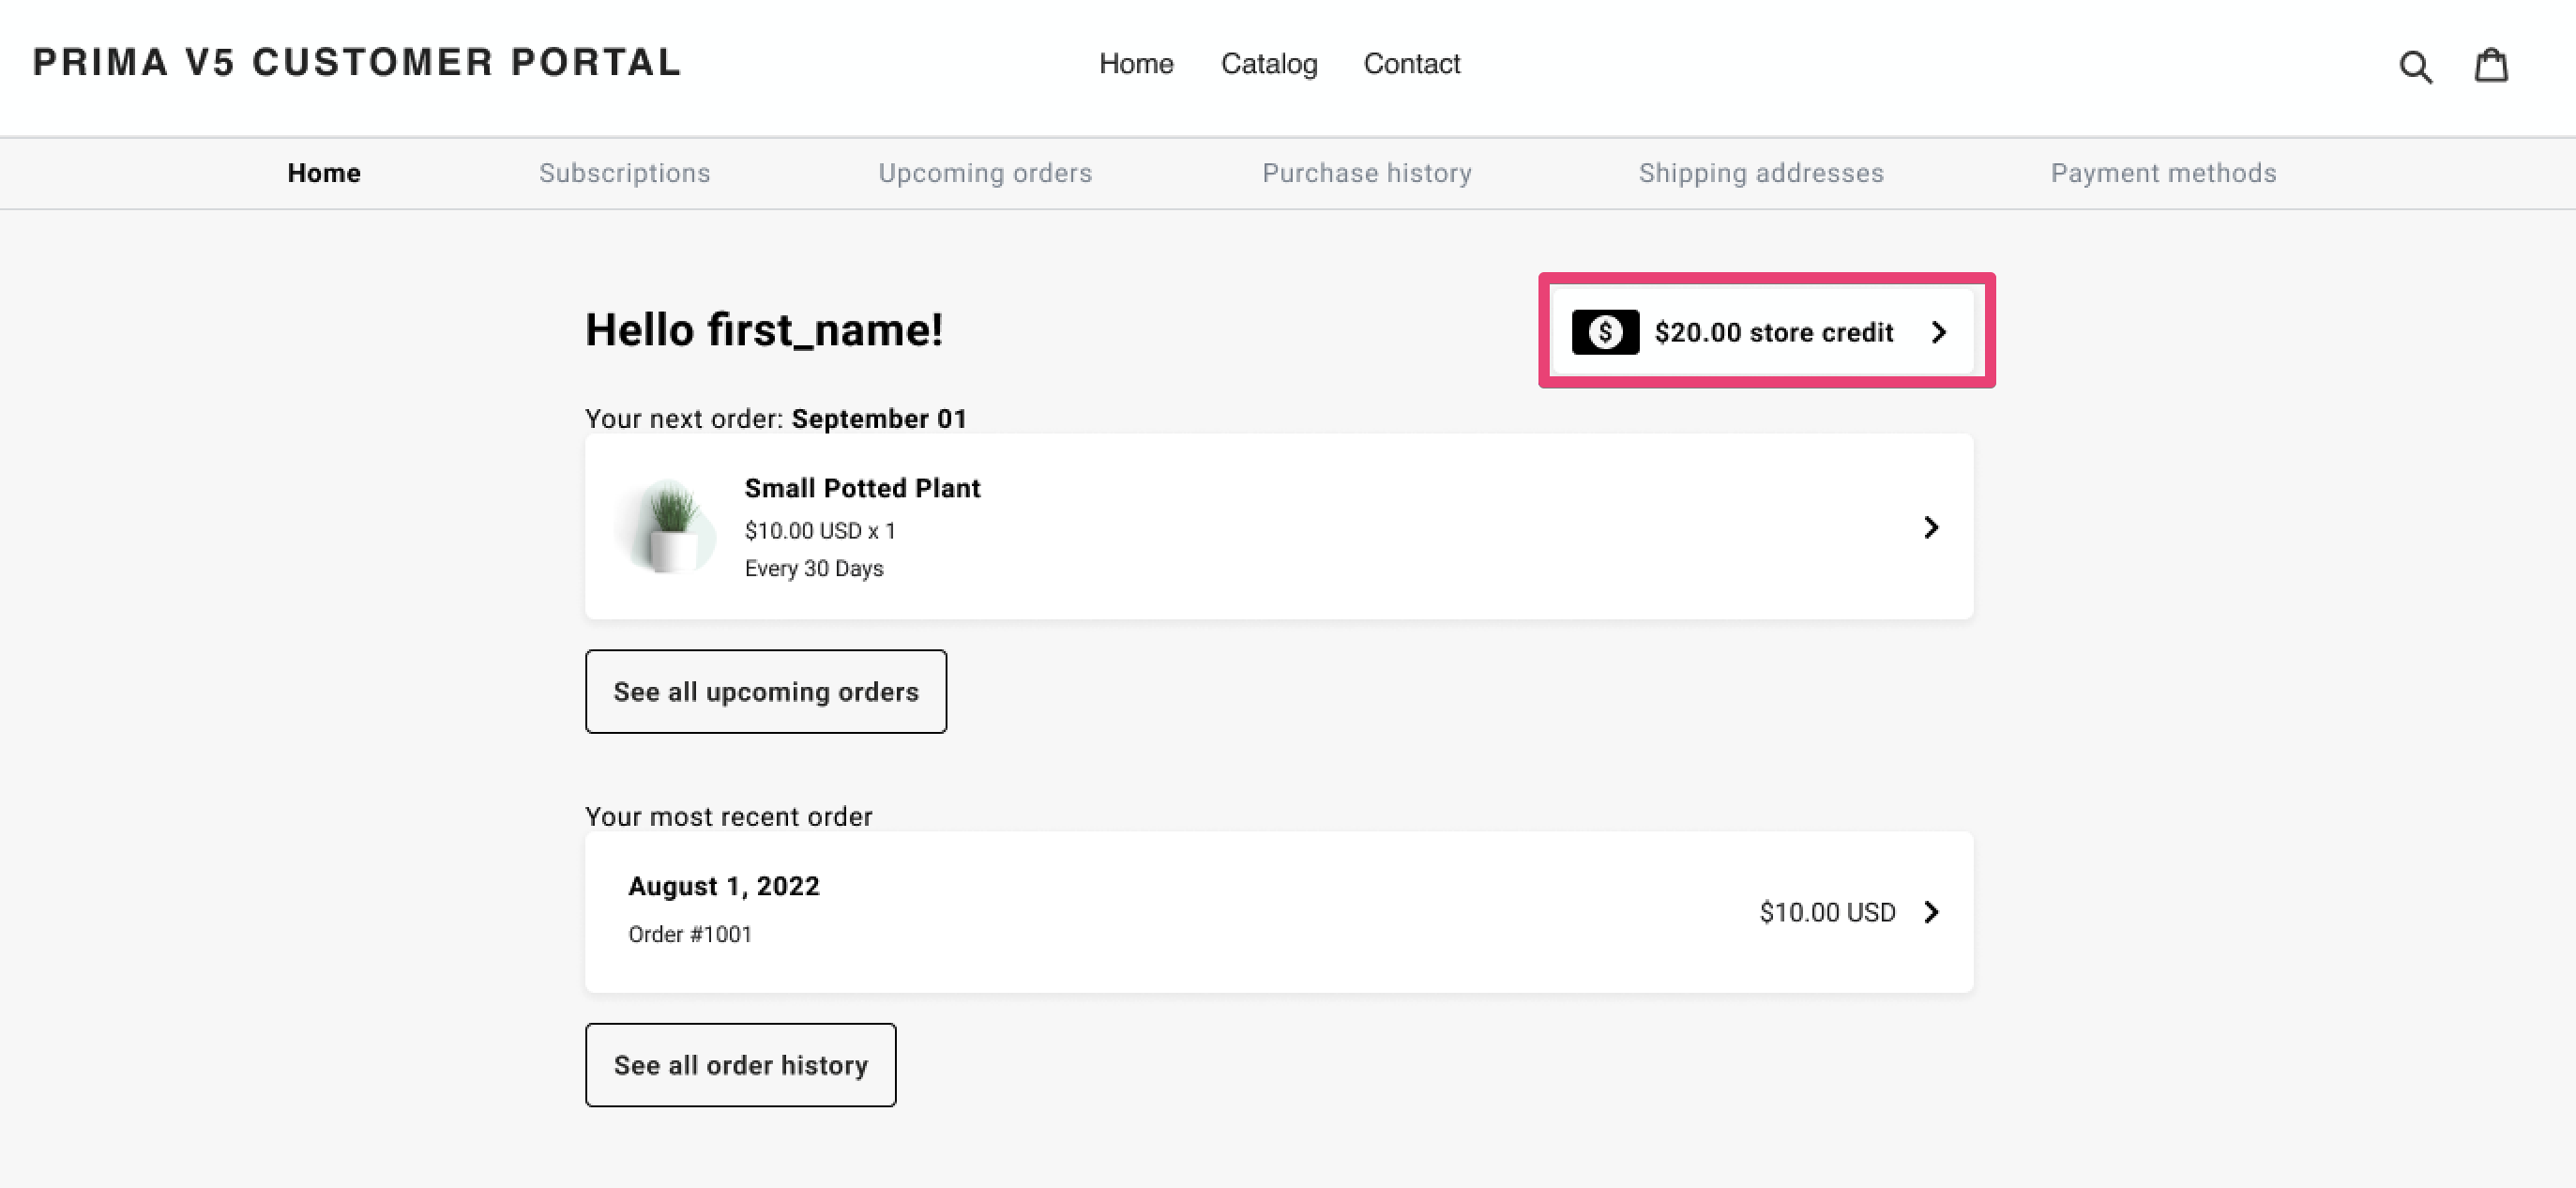The height and width of the screenshot is (1188, 2576).
Task: Switch to the Subscriptions tab
Action: tap(624, 173)
